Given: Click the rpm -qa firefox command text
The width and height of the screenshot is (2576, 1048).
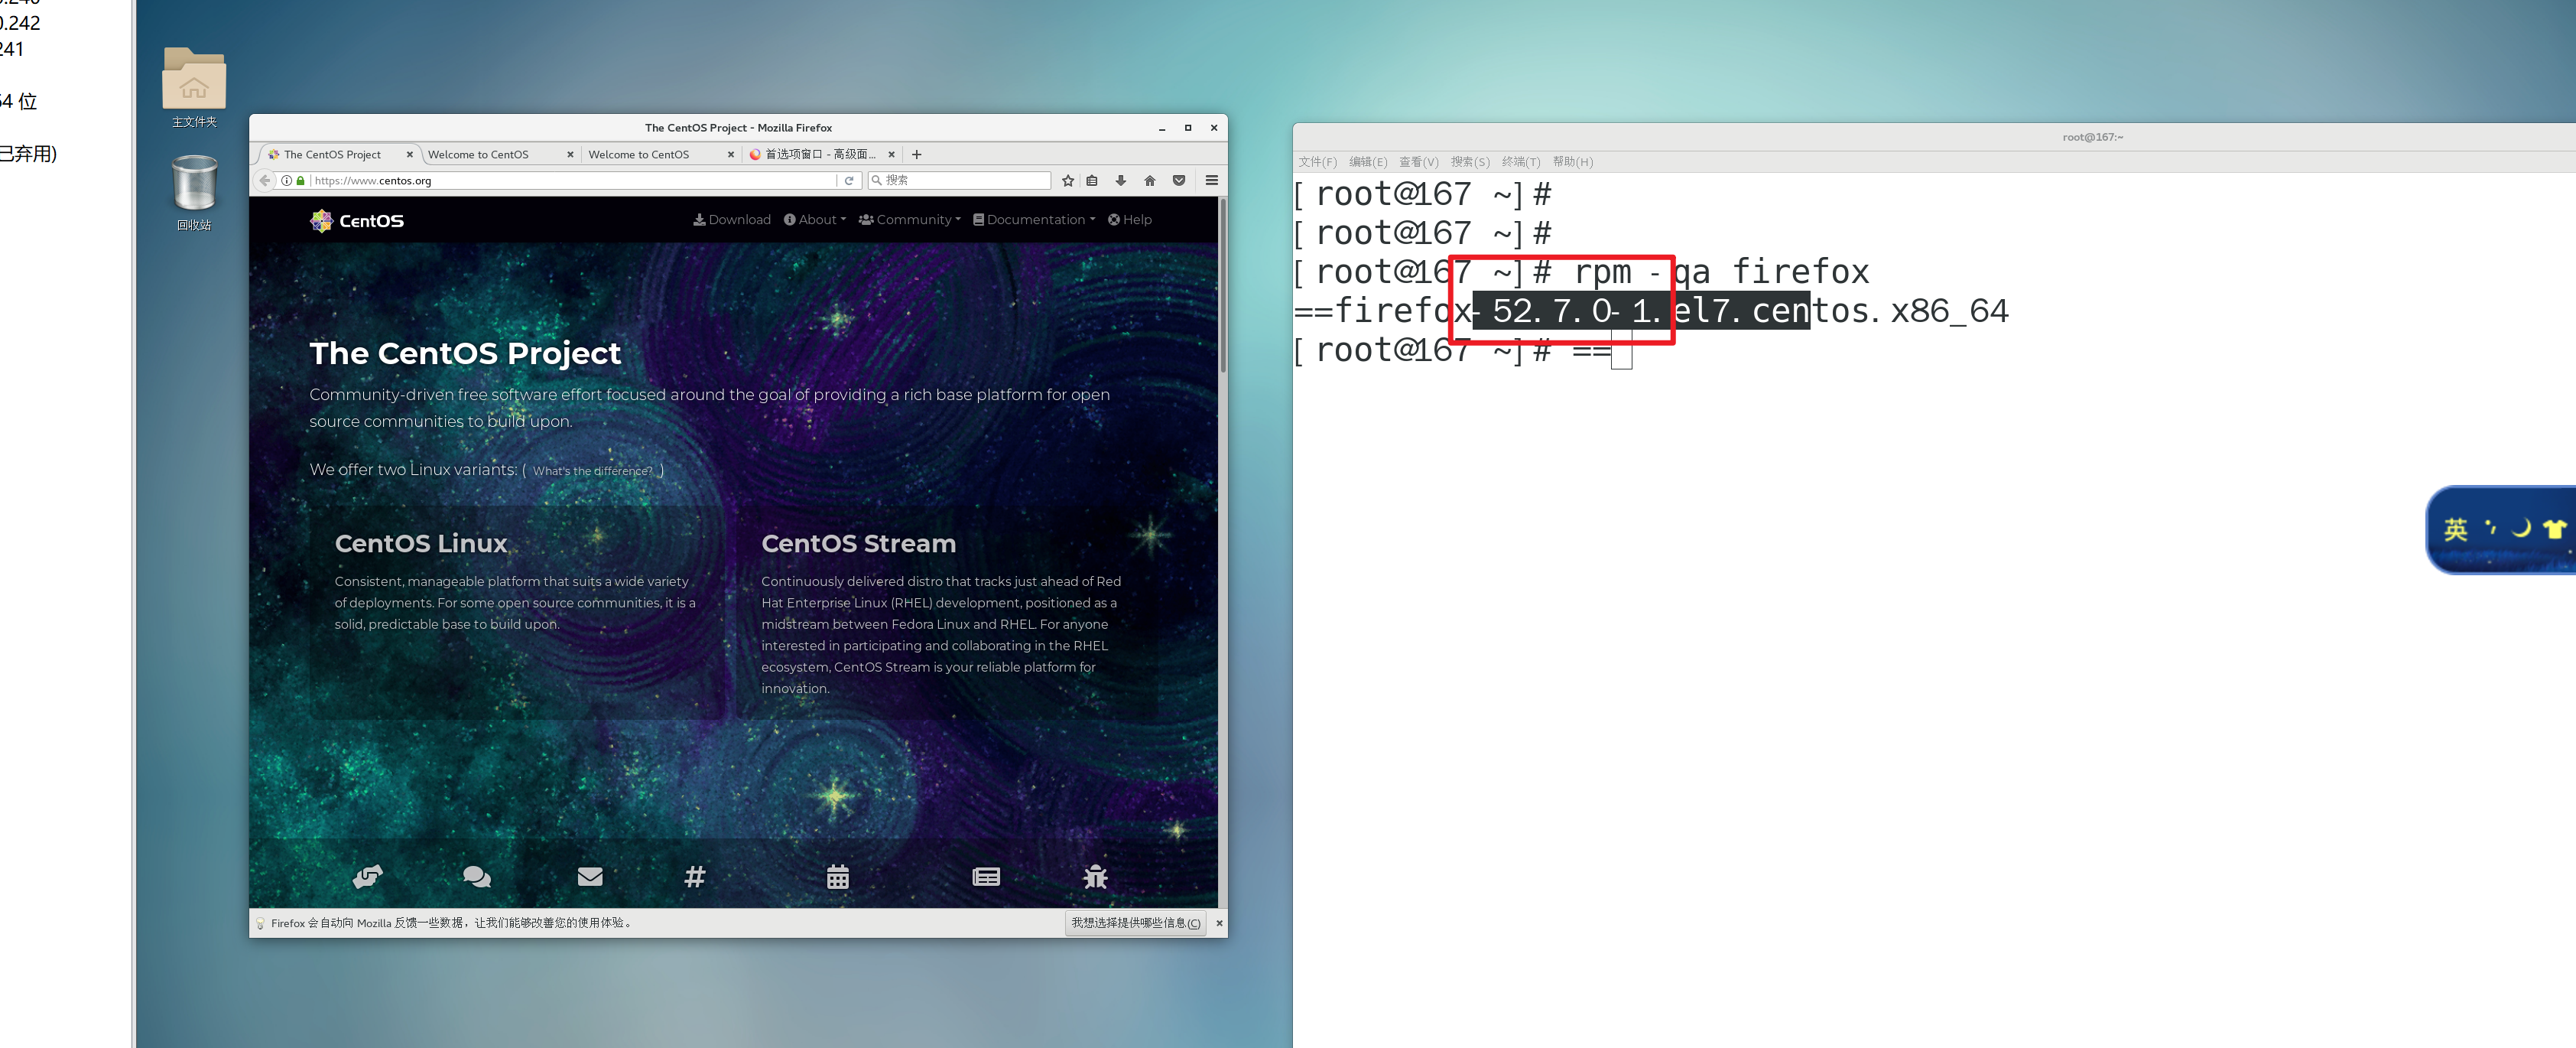Looking at the screenshot, I should [1721, 272].
